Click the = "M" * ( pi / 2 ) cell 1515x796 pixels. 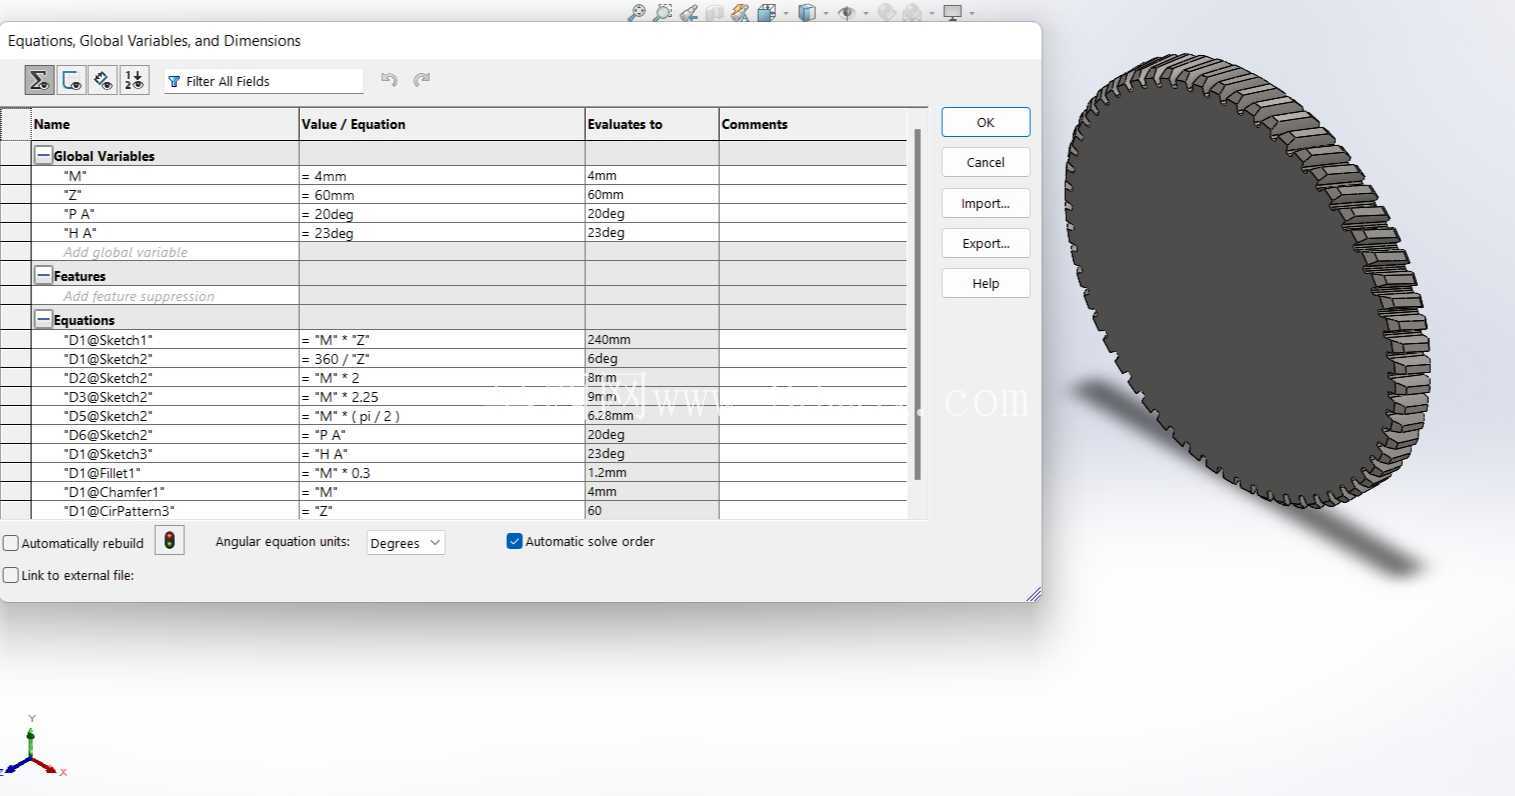click(x=442, y=416)
